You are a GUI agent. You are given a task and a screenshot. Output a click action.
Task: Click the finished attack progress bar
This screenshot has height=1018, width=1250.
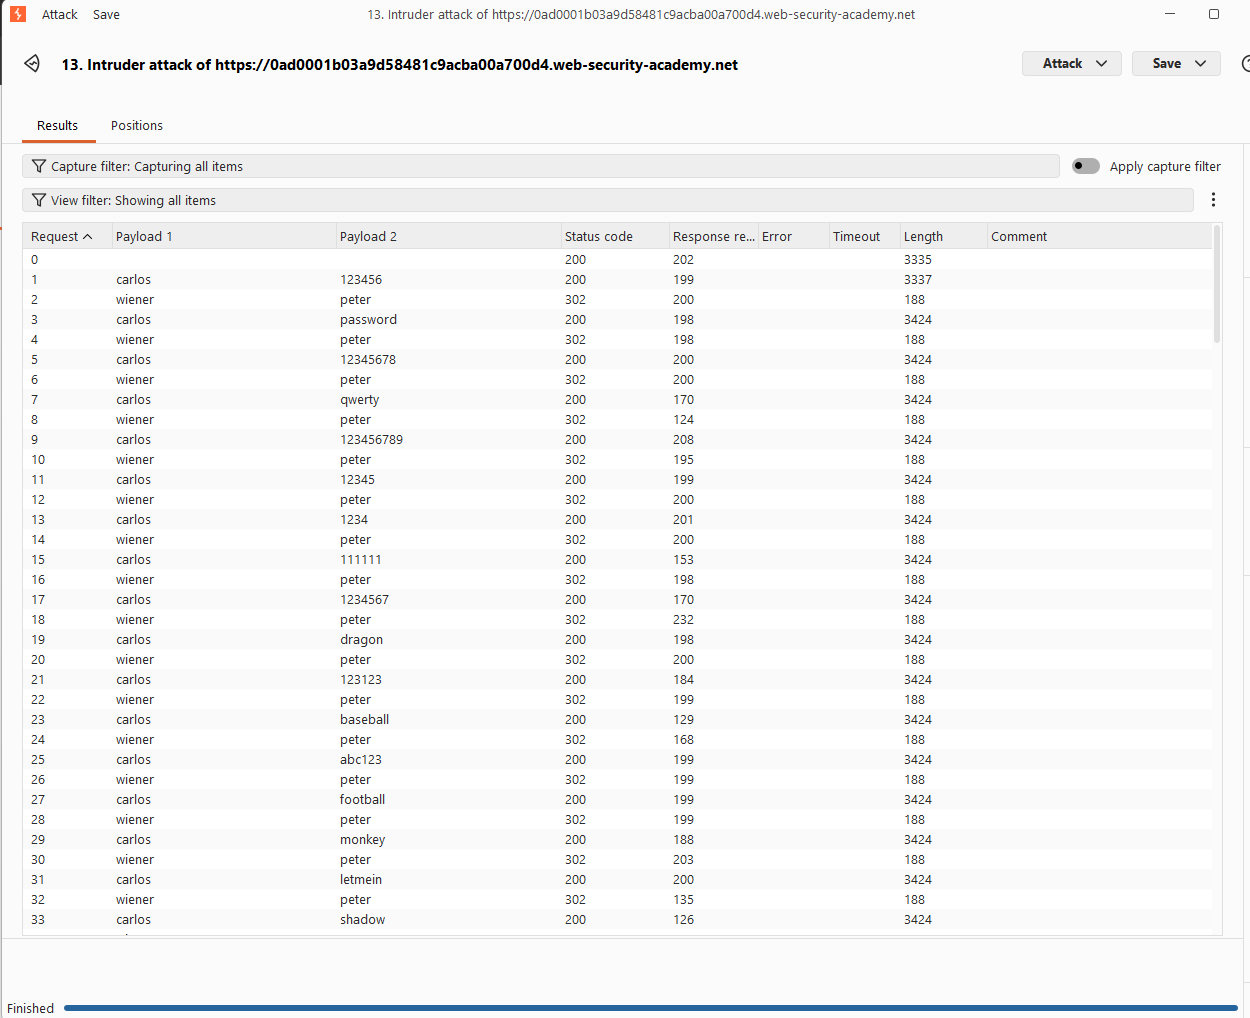pos(651,1008)
